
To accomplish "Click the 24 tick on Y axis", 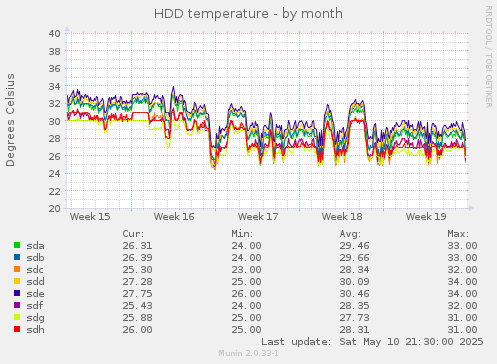I will tap(55, 174).
